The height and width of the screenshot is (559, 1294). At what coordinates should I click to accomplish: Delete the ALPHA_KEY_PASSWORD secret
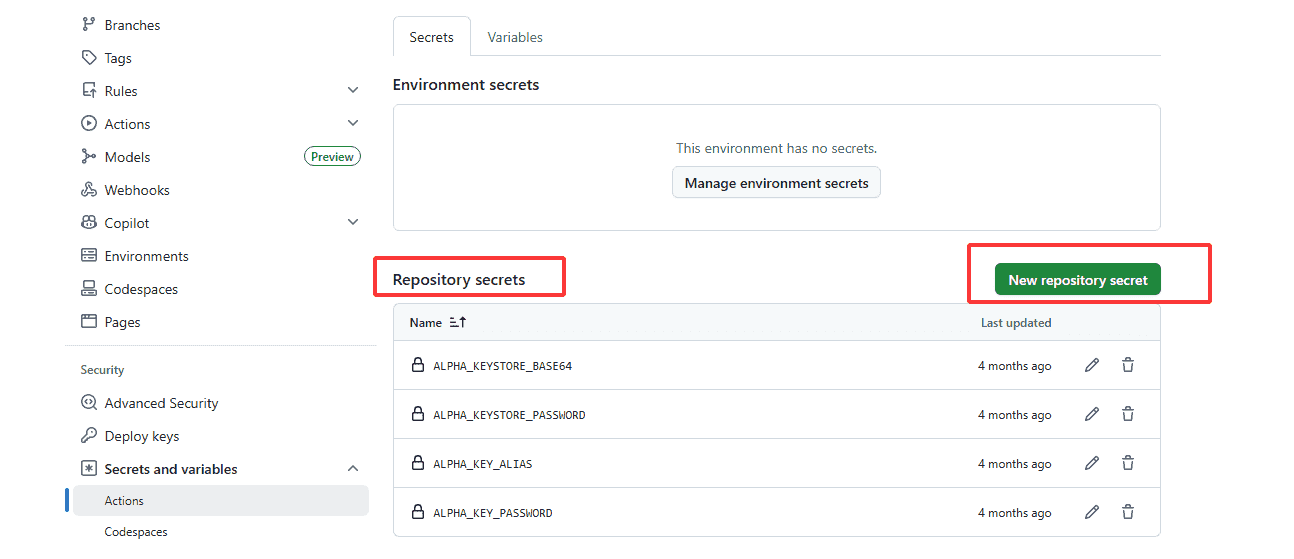click(x=1128, y=513)
